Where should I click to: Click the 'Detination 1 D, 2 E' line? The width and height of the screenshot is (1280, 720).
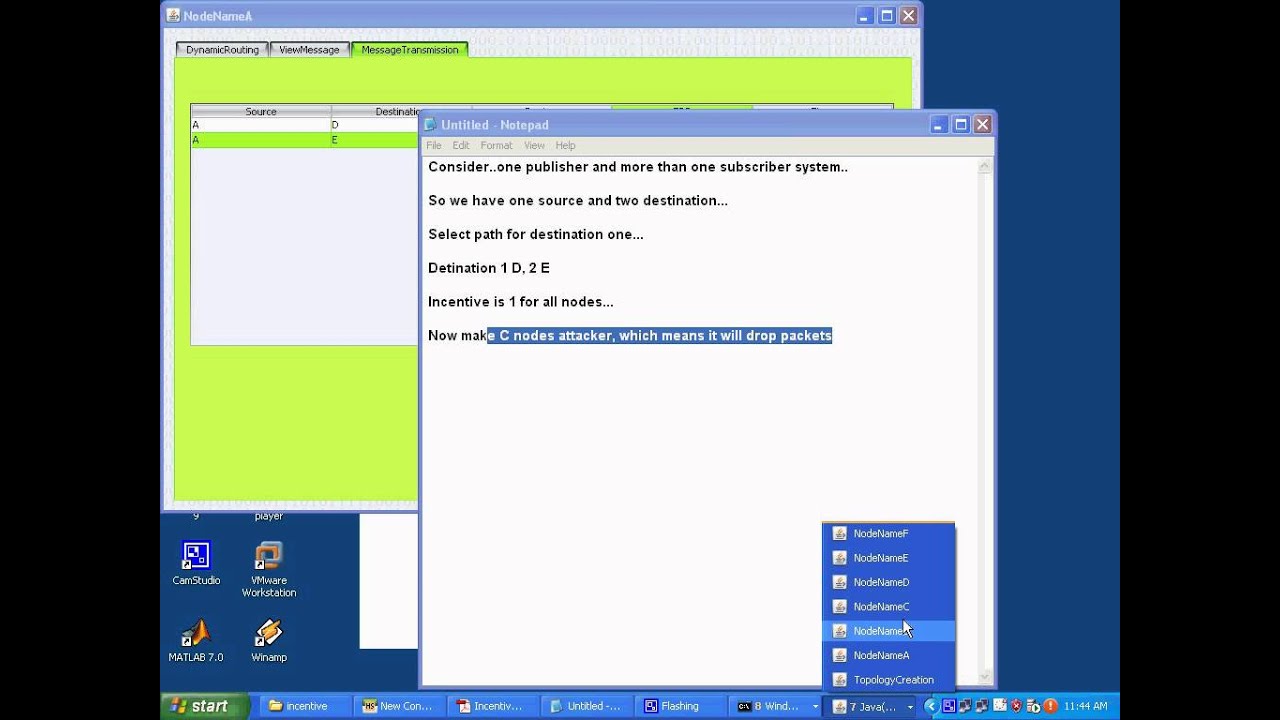(489, 268)
